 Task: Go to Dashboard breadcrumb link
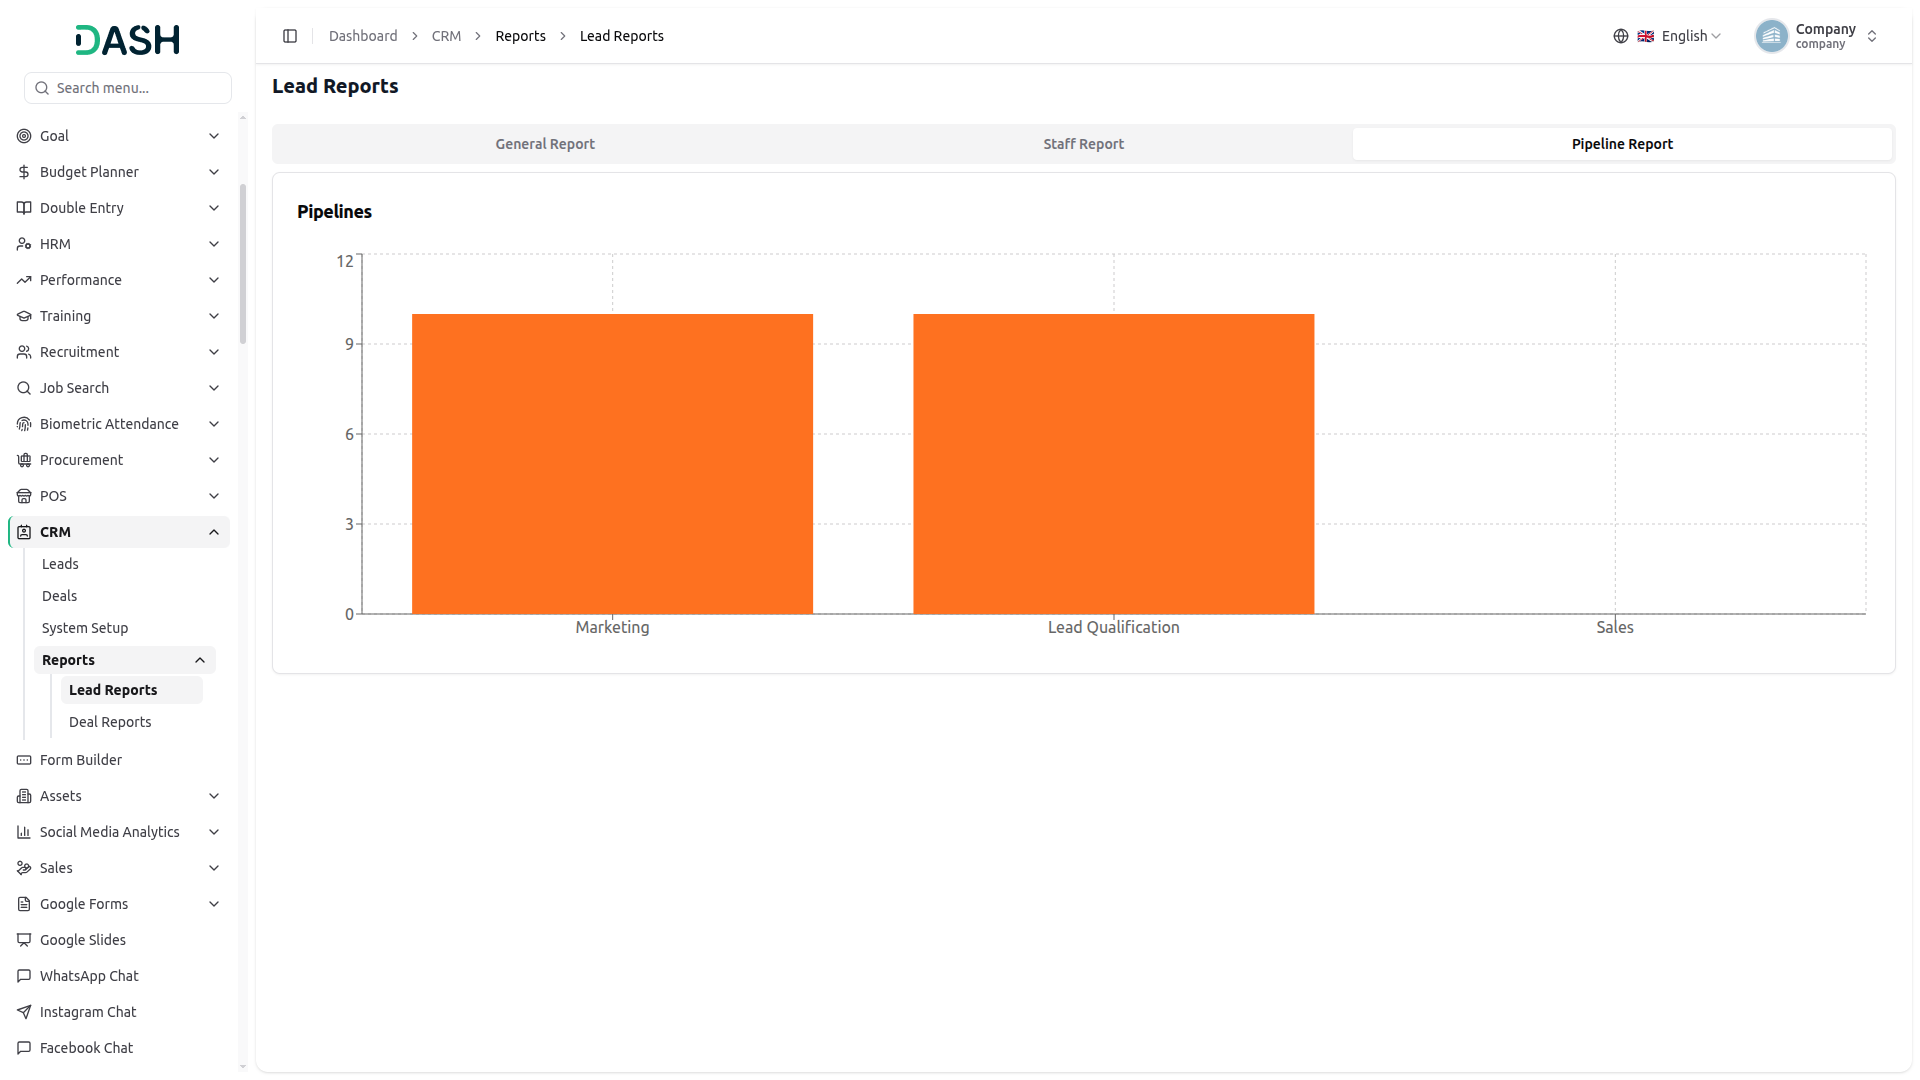363,36
